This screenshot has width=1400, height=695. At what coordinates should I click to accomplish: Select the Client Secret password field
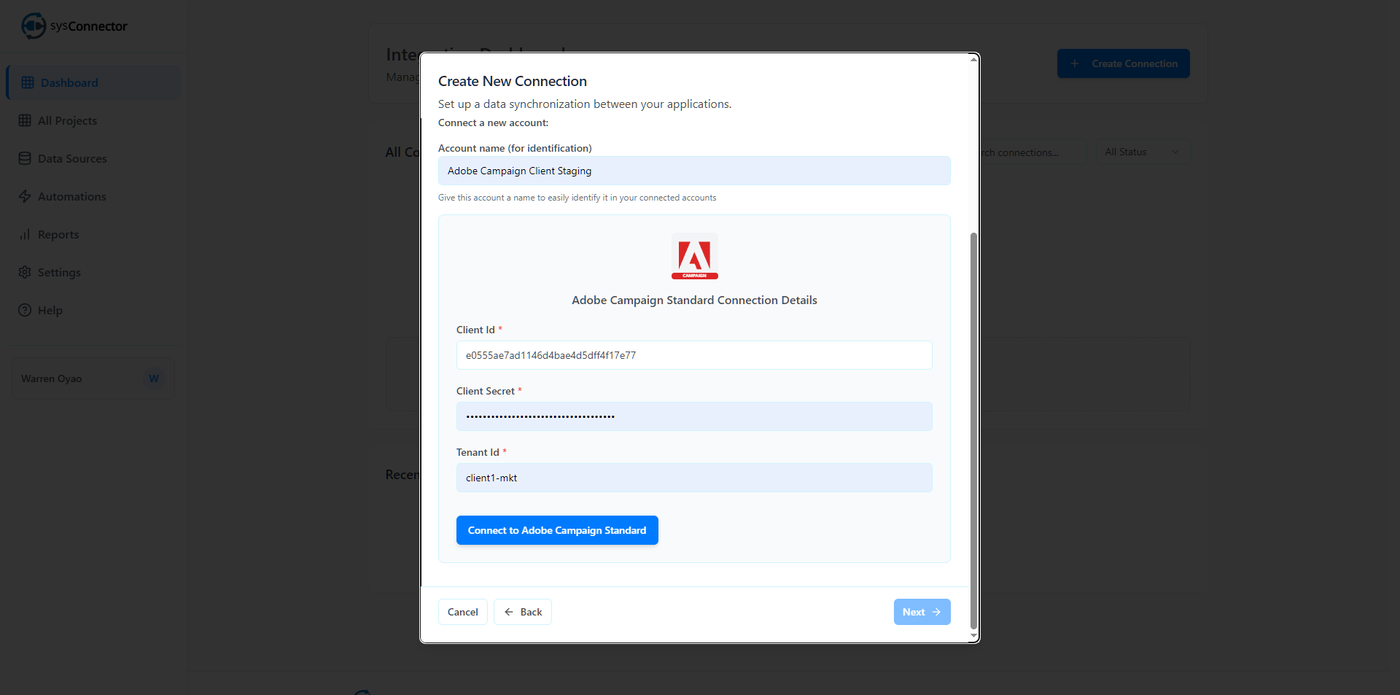(694, 416)
